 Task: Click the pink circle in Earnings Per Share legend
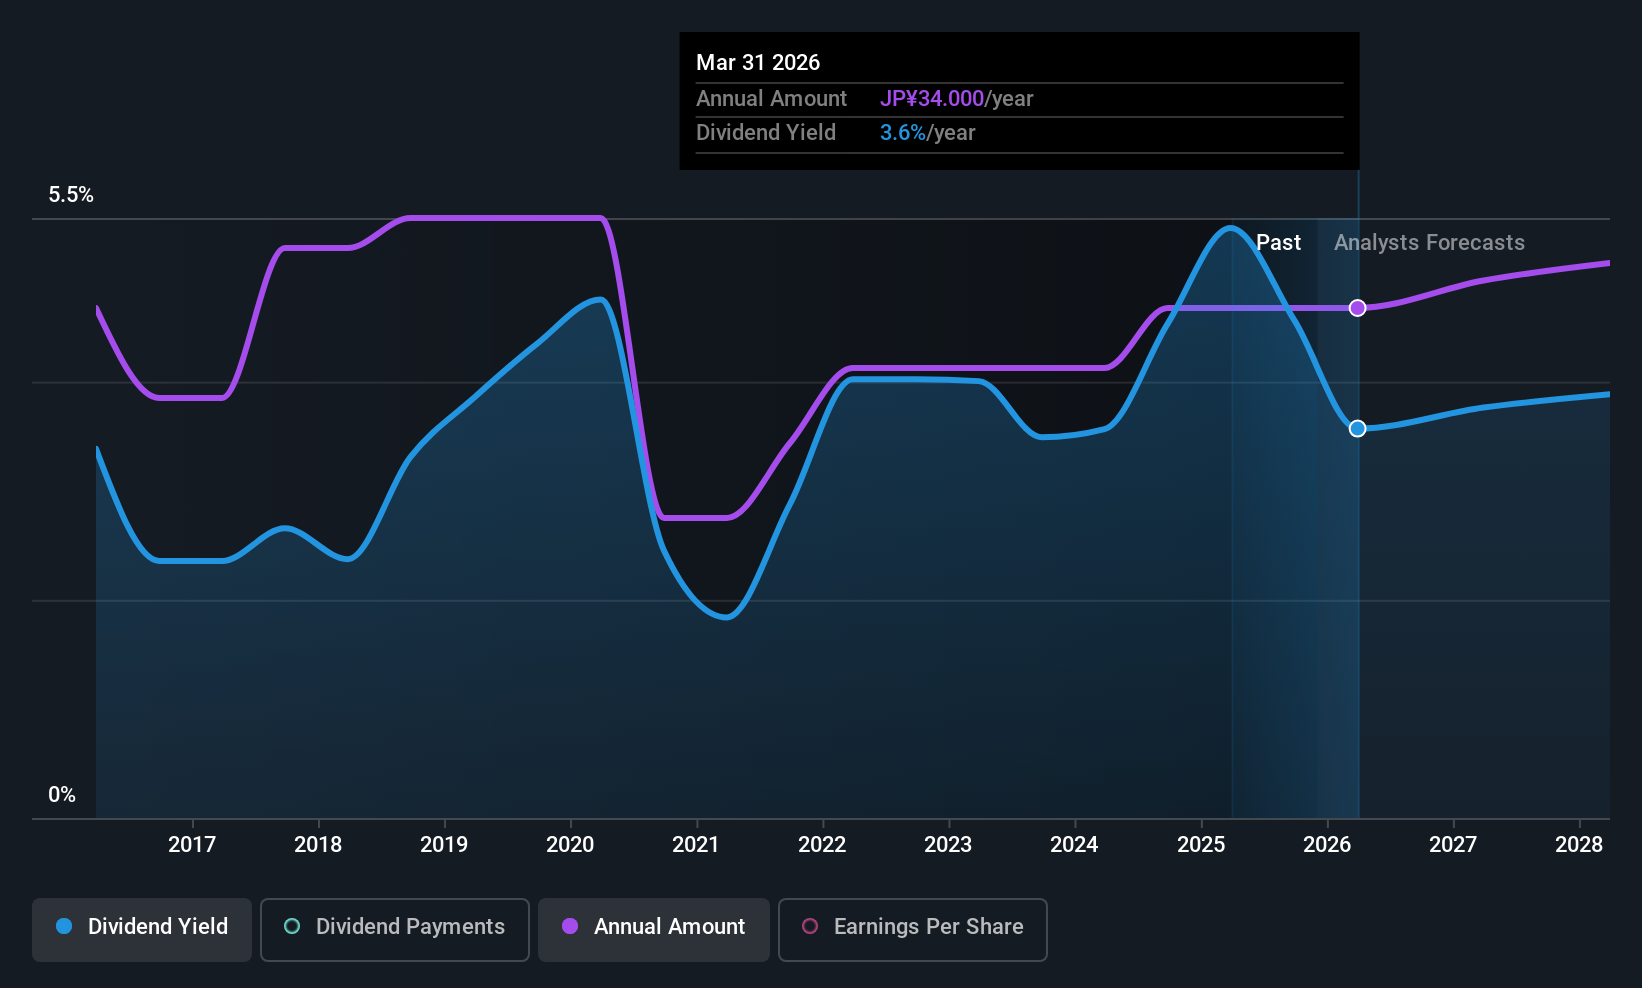coord(810,926)
